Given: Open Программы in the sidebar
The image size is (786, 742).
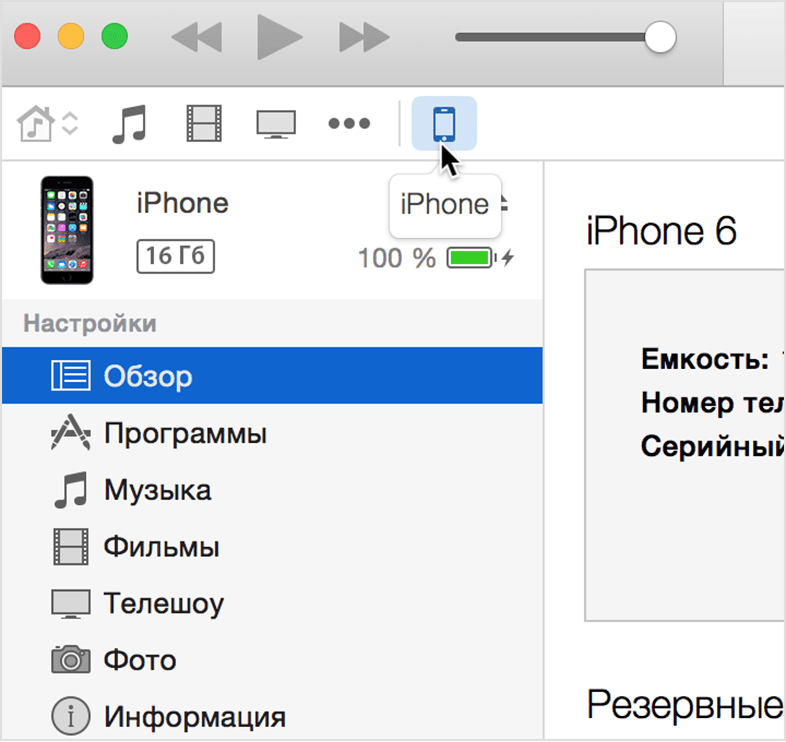Looking at the screenshot, I should (272, 433).
